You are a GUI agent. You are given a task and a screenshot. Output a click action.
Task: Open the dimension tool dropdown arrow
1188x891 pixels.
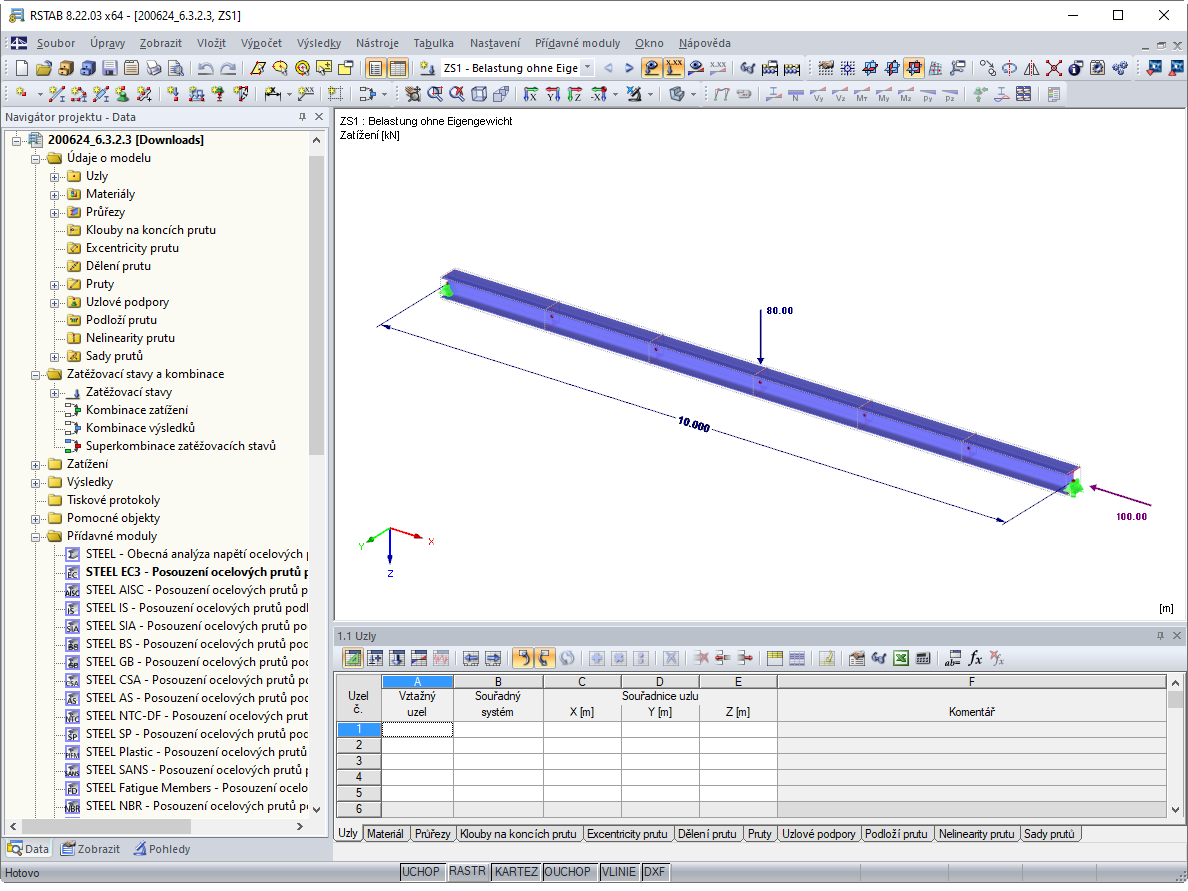[x=289, y=95]
